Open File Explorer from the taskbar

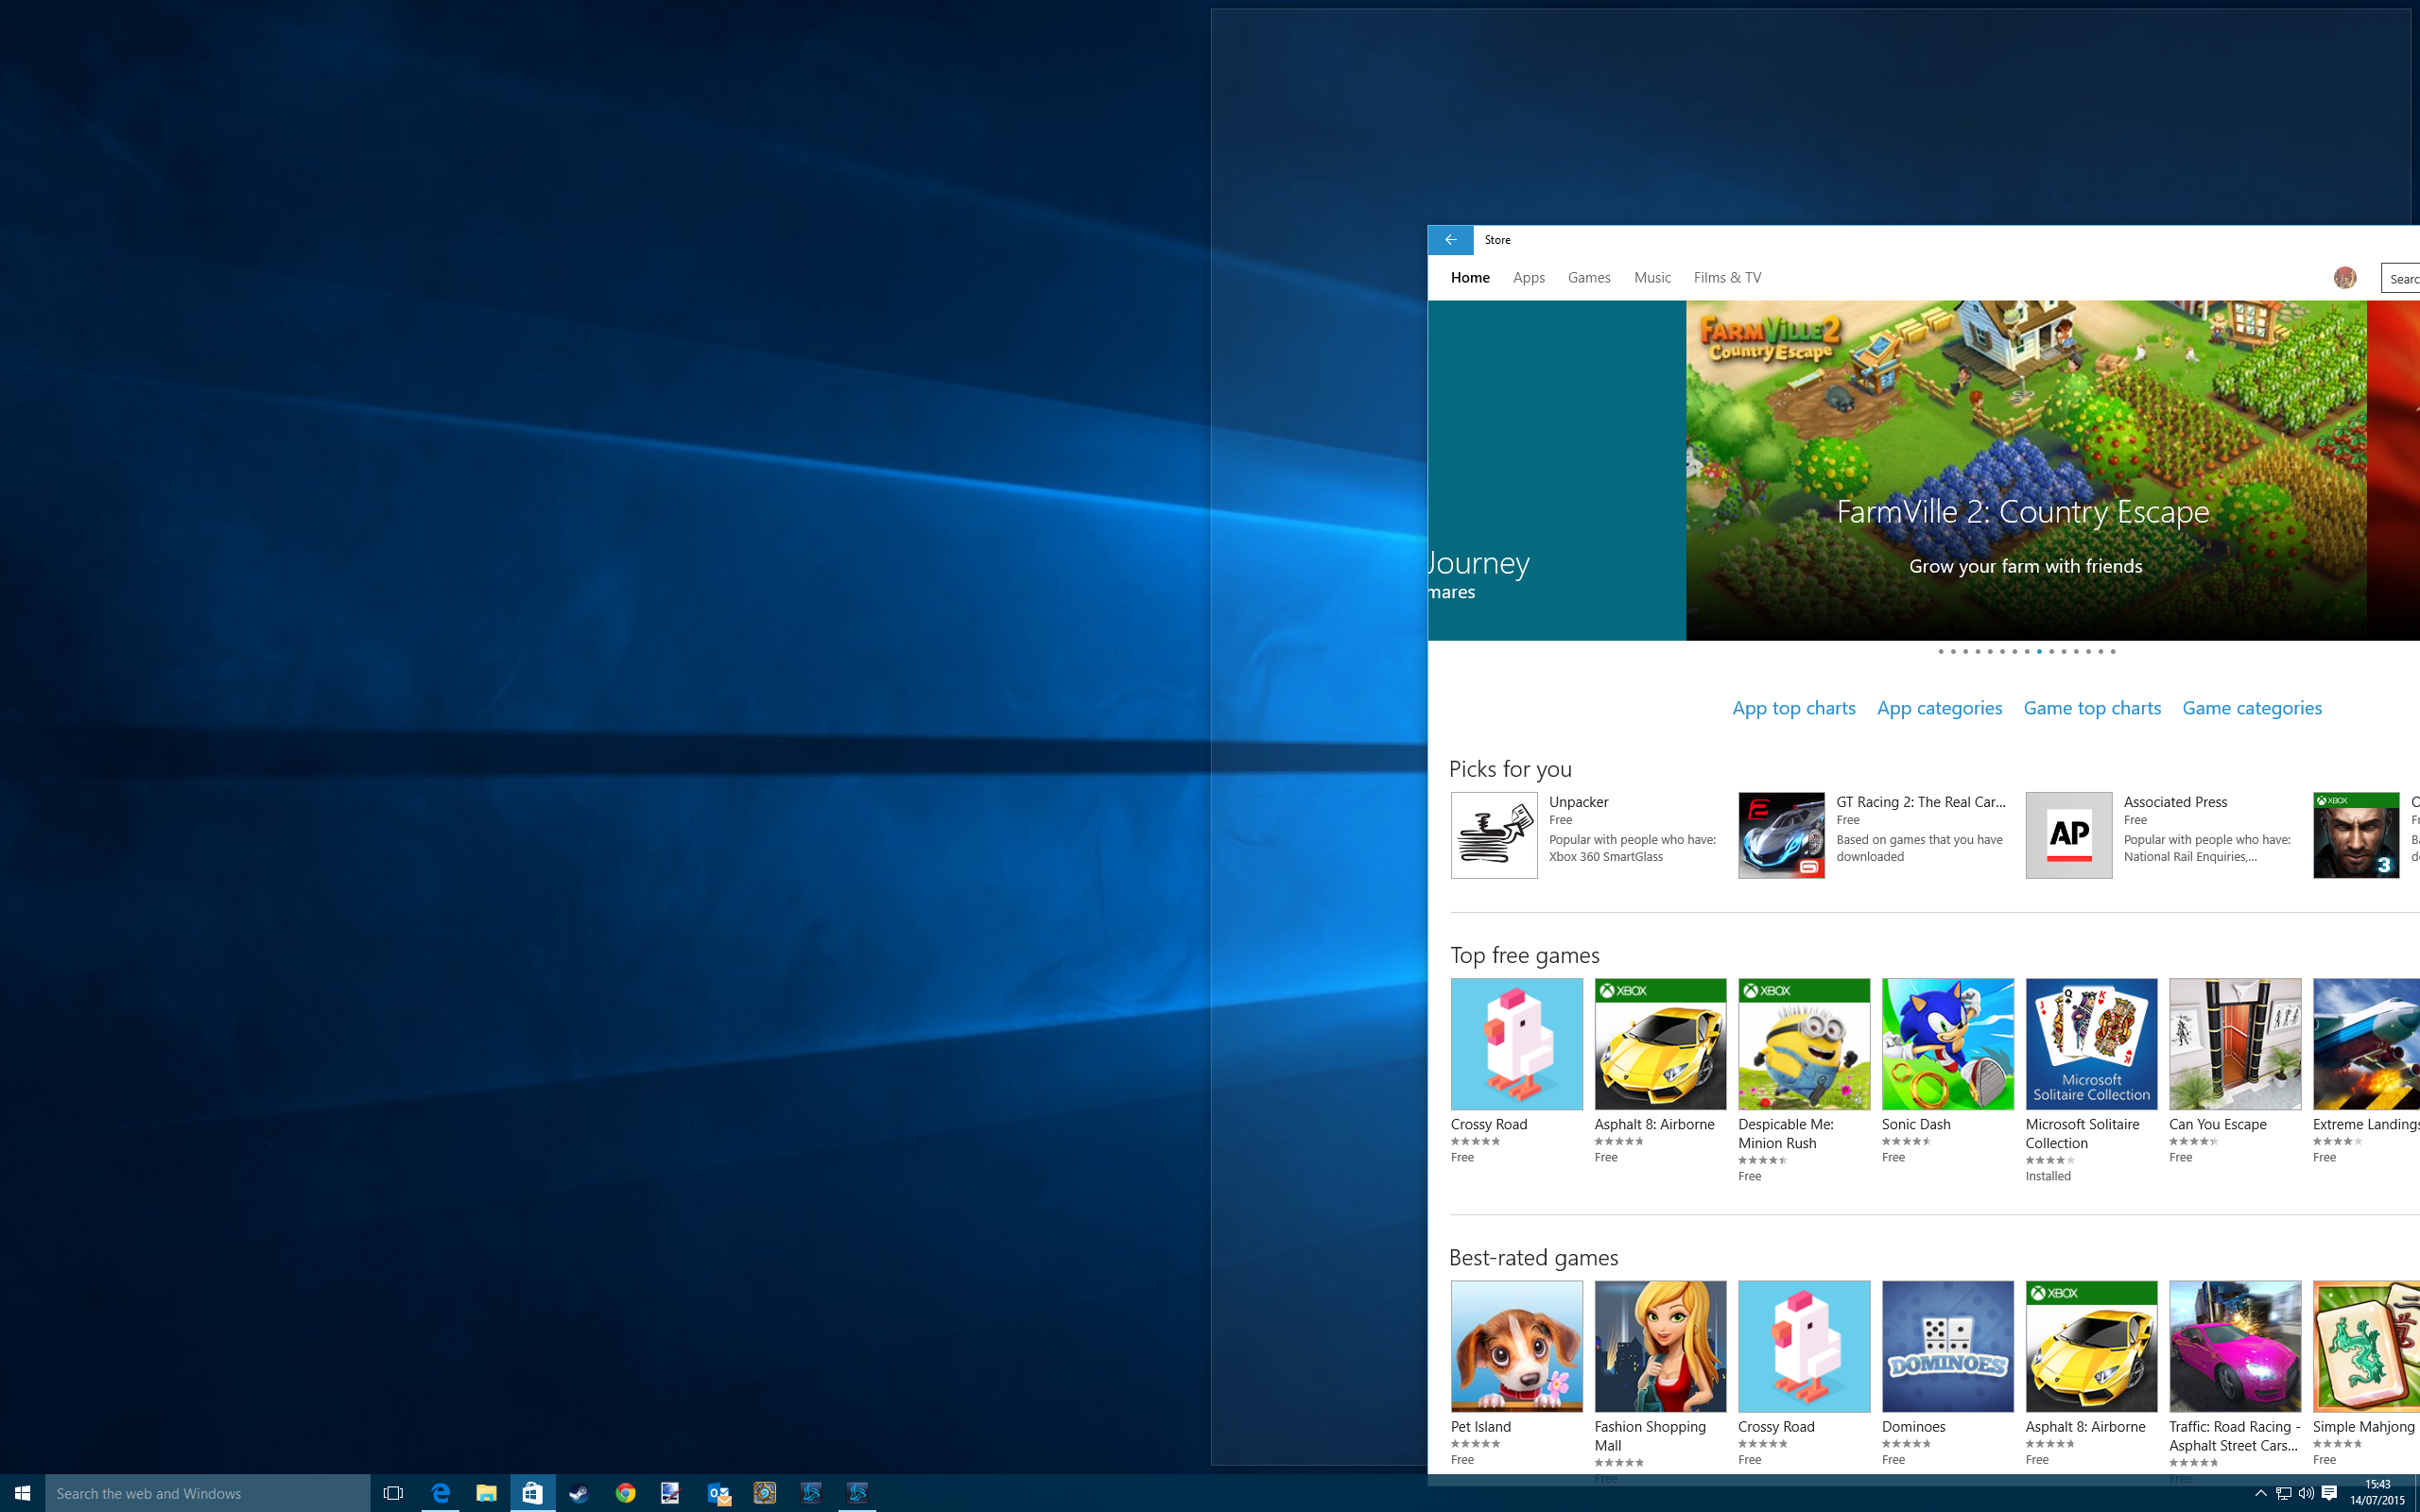click(486, 1493)
